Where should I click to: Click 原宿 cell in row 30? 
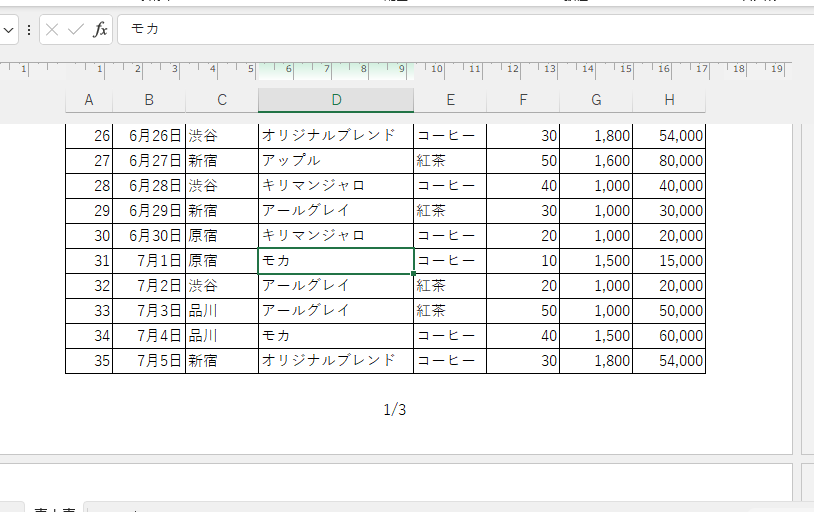point(222,236)
